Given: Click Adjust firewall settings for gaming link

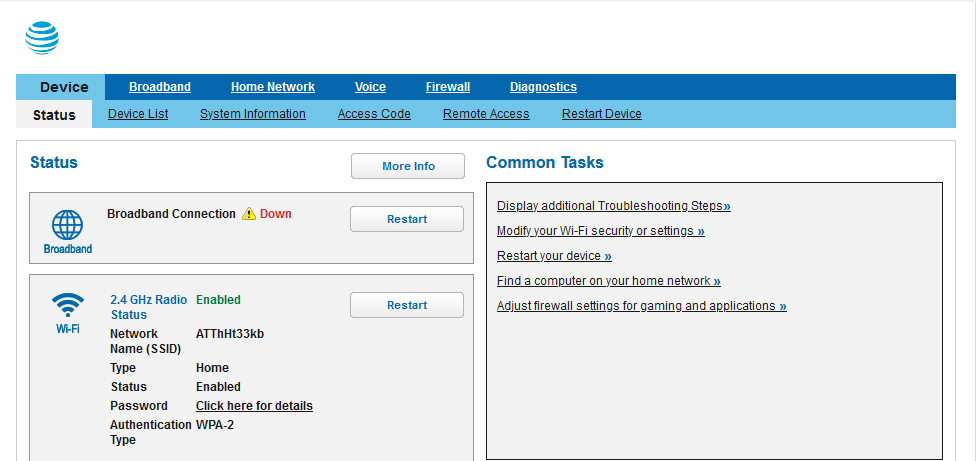Looking at the screenshot, I should [641, 306].
